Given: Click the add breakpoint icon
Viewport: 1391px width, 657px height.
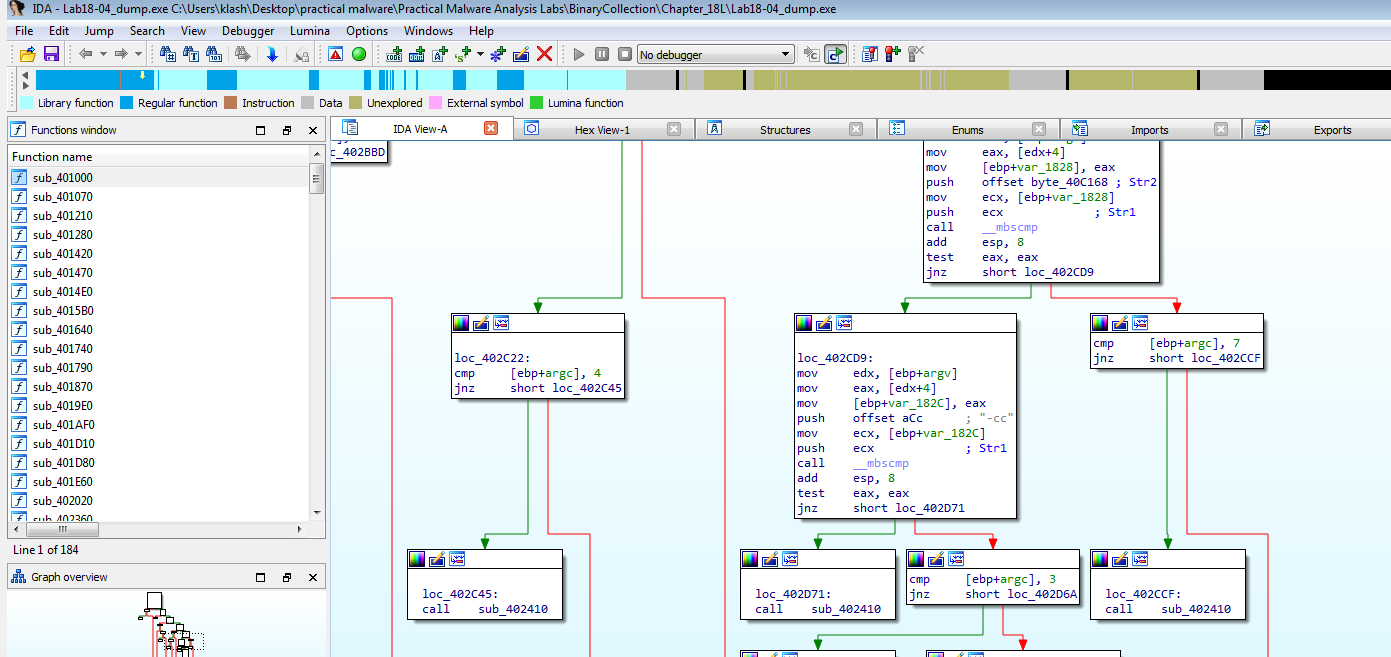Looking at the screenshot, I should pyautogui.click(x=892, y=54).
